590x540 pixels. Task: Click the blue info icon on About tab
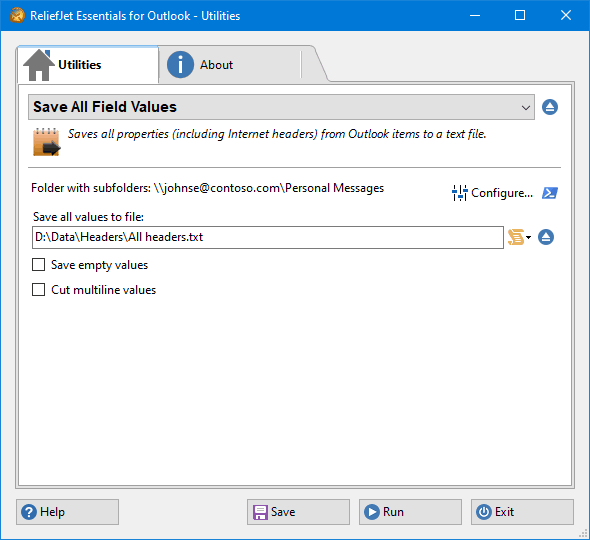pyautogui.click(x=180, y=65)
